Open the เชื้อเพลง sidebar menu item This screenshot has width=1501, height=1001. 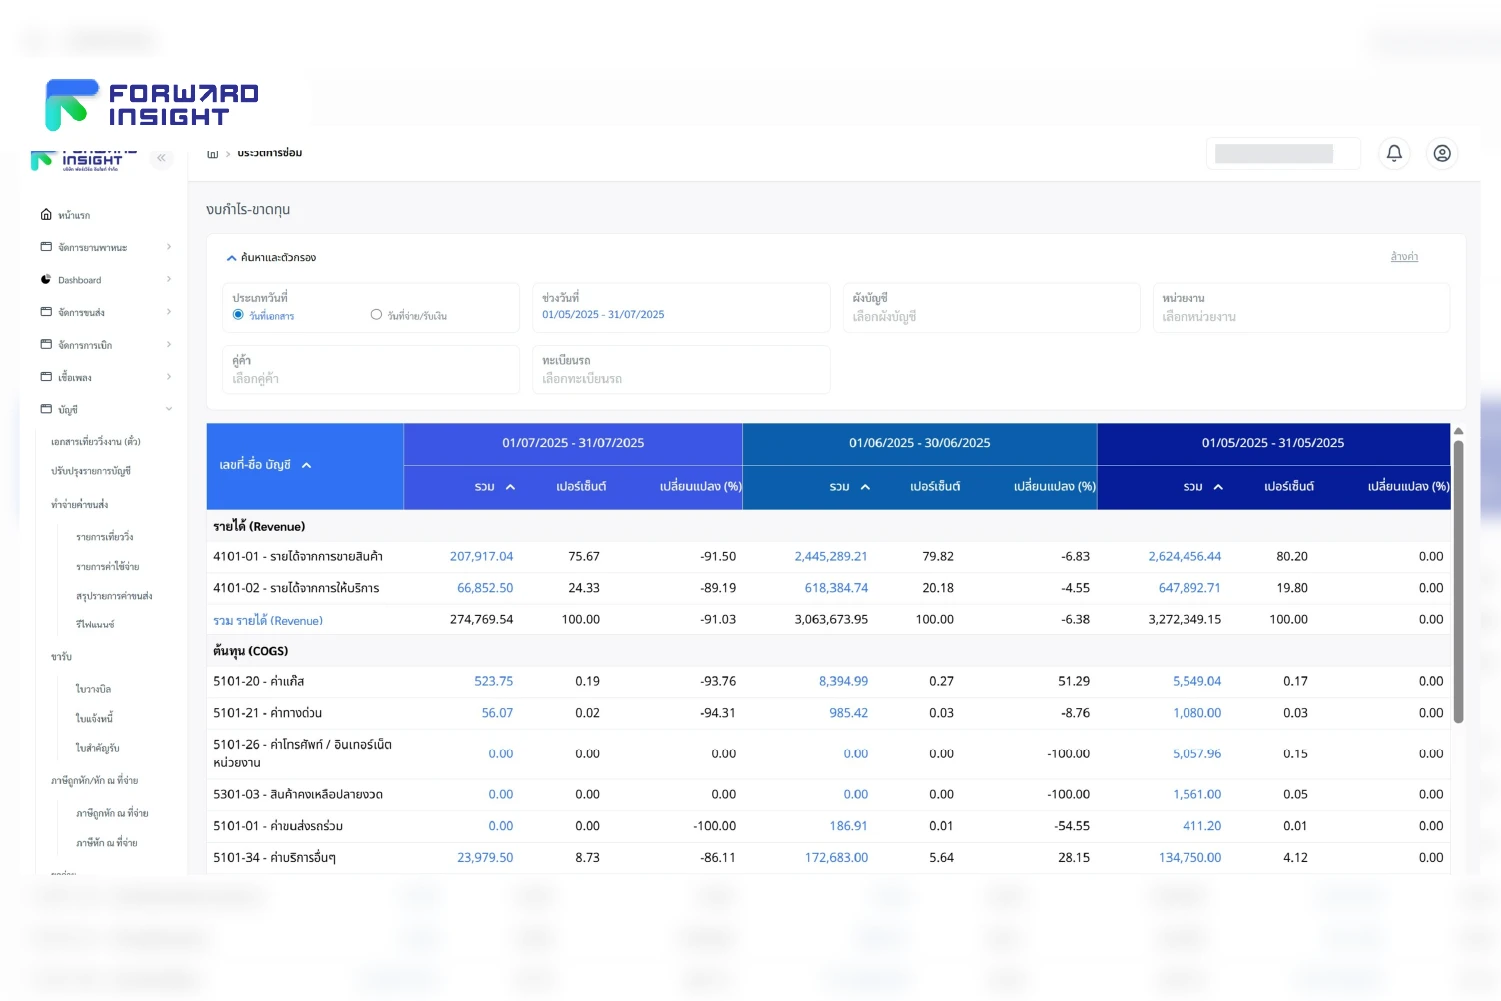click(75, 377)
